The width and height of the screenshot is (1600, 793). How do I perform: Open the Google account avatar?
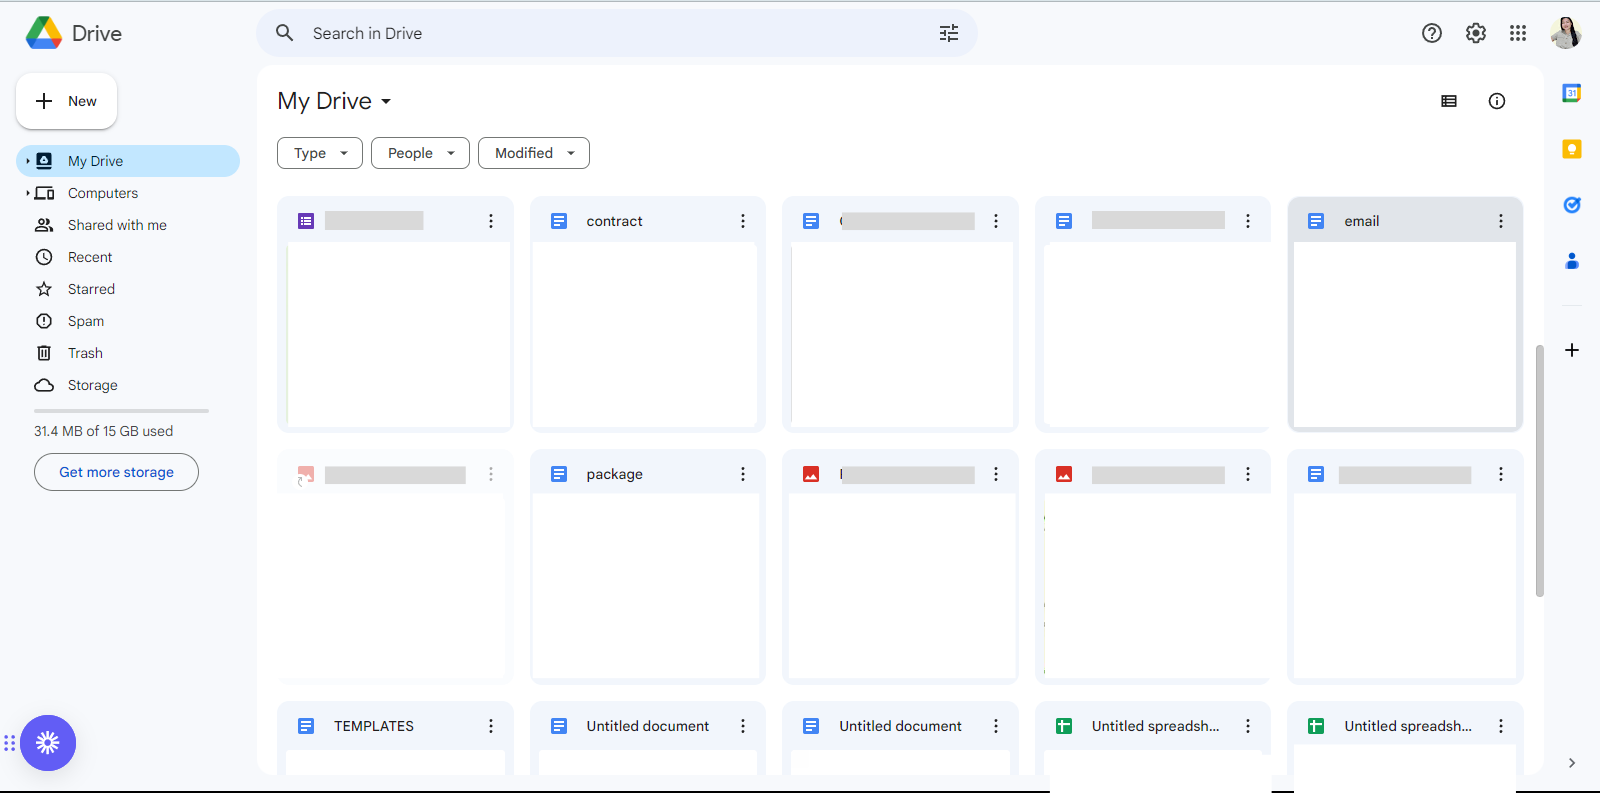1566,33
